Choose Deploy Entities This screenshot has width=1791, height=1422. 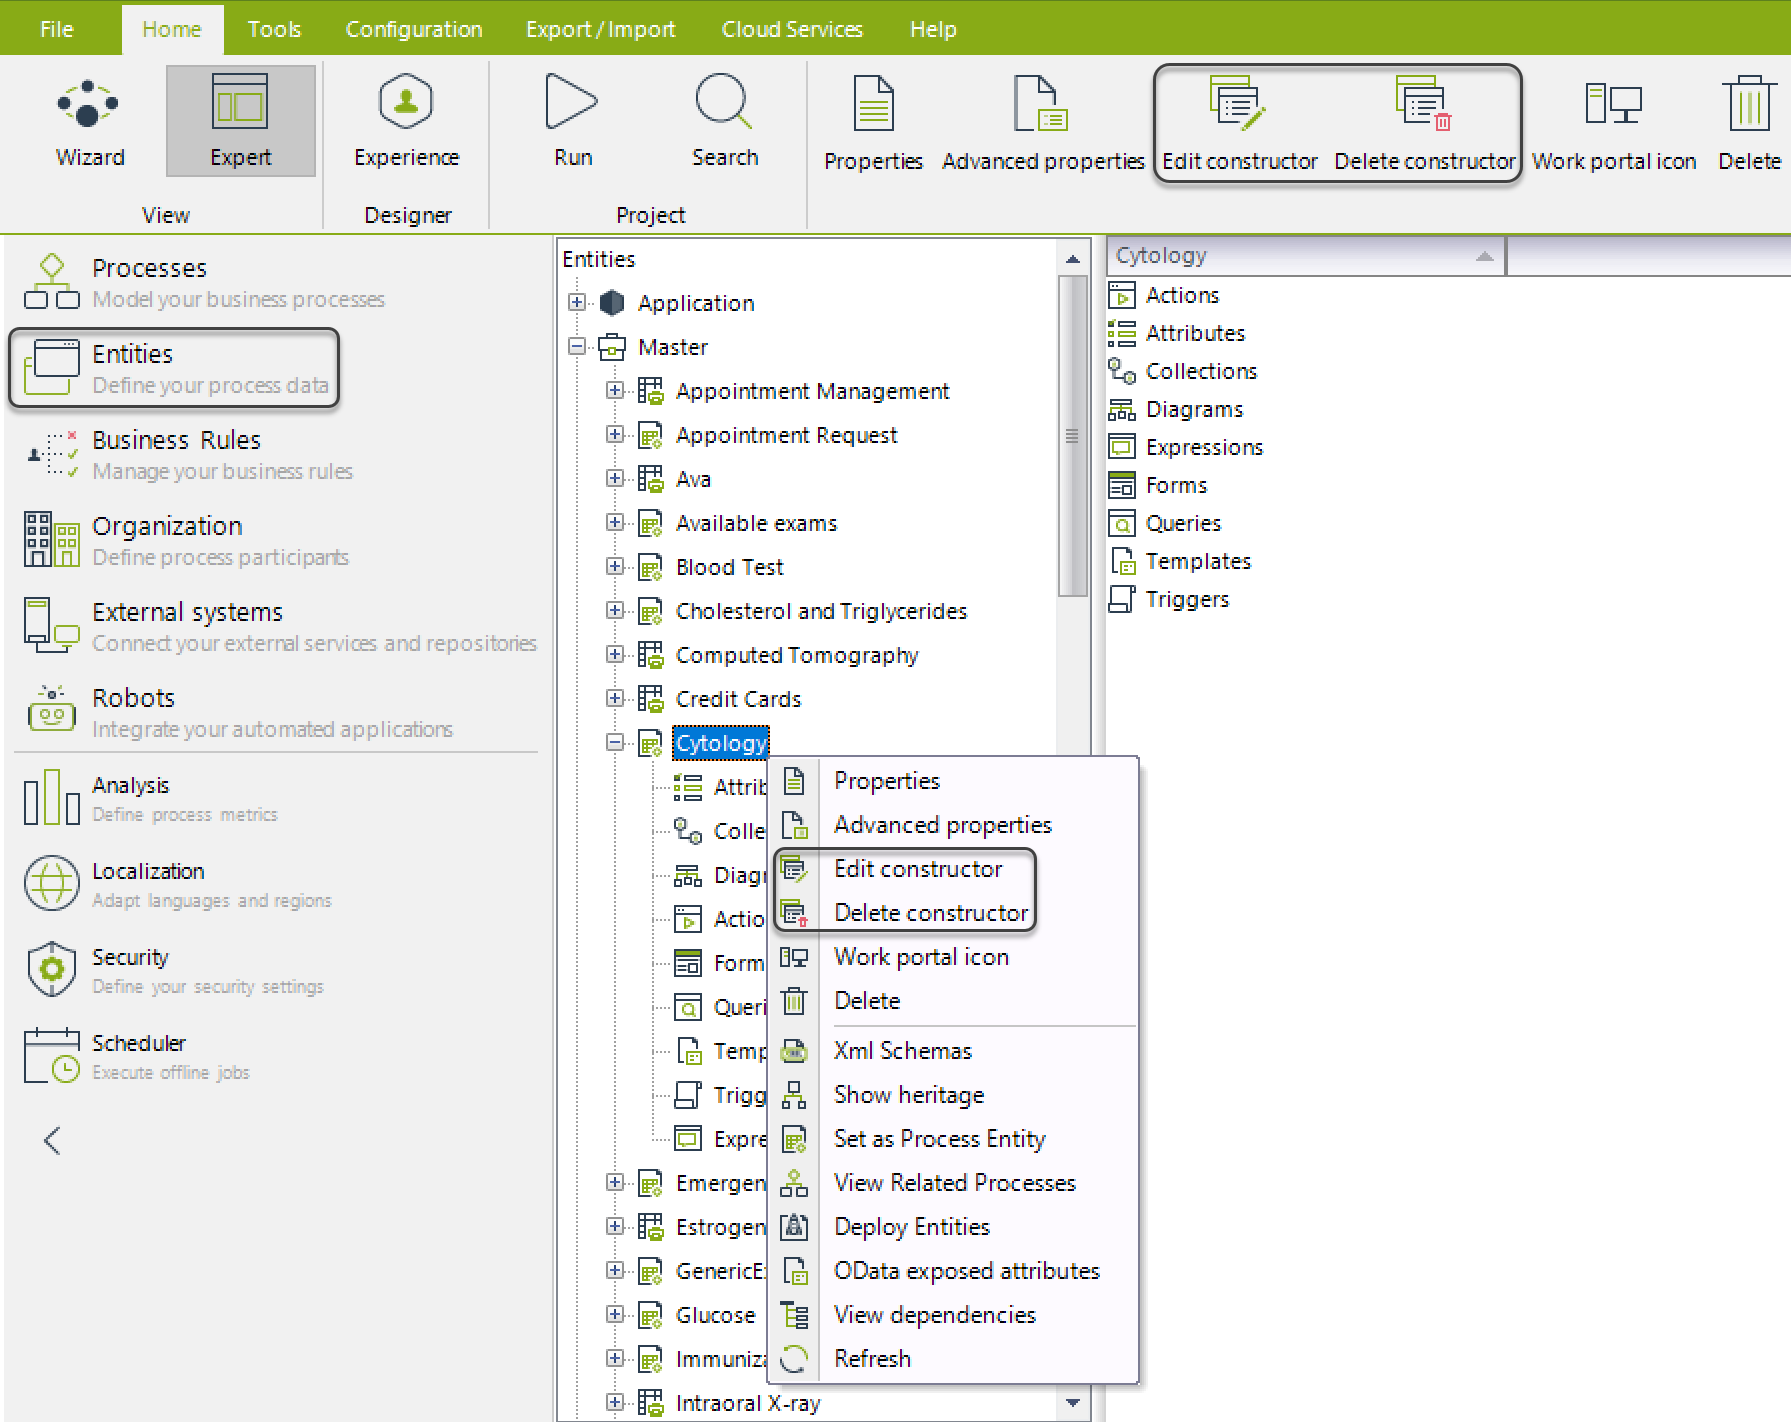click(954, 1227)
